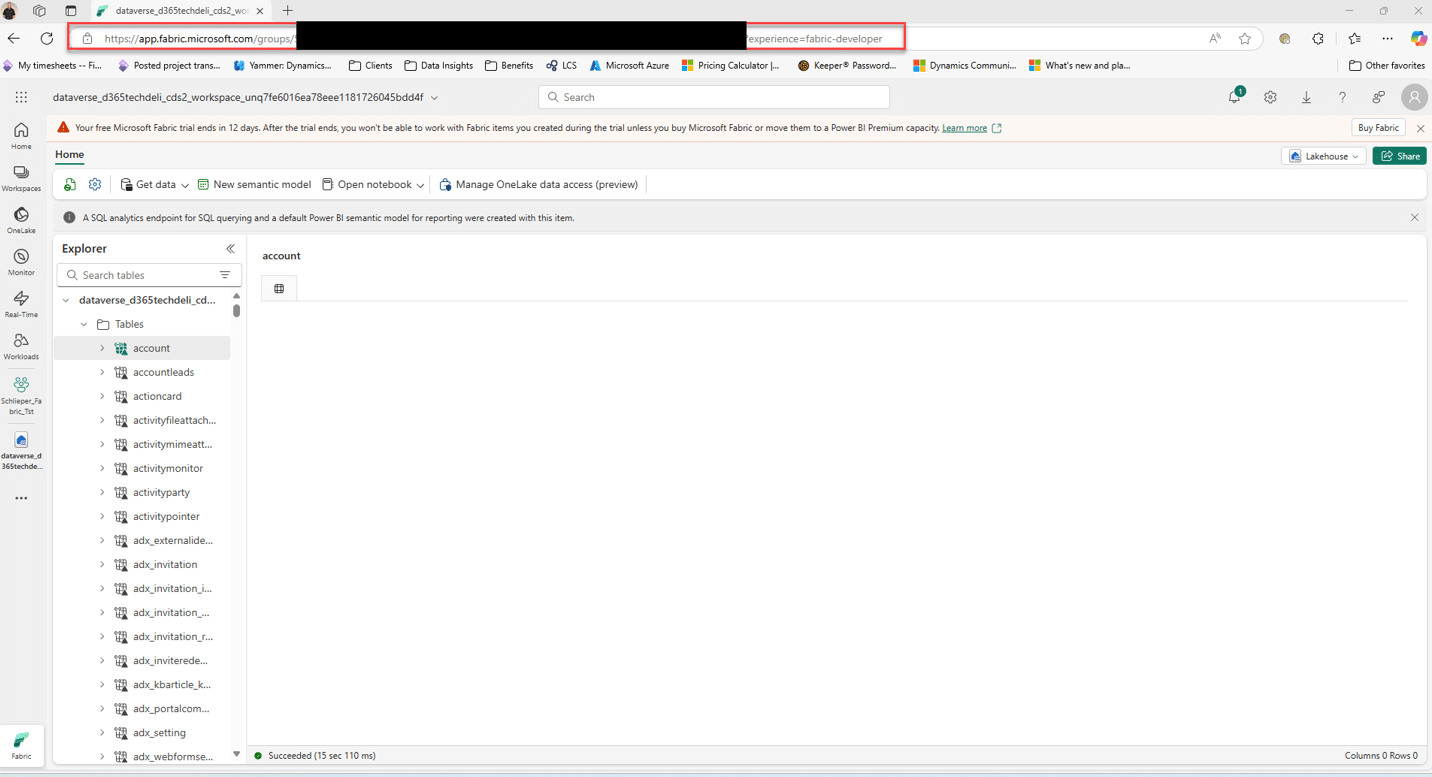Select the activityparty table
1432x777 pixels.
pyautogui.click(x=161, y=492)
